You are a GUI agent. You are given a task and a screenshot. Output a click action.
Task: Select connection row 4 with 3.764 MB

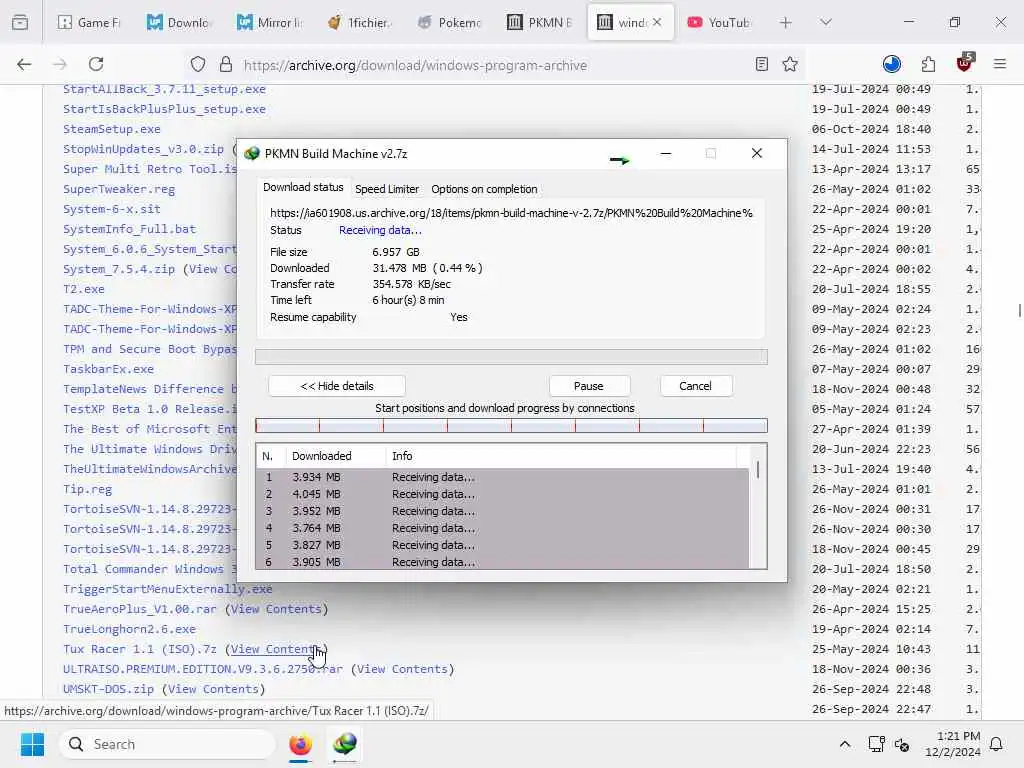click(x=502, y=528)
